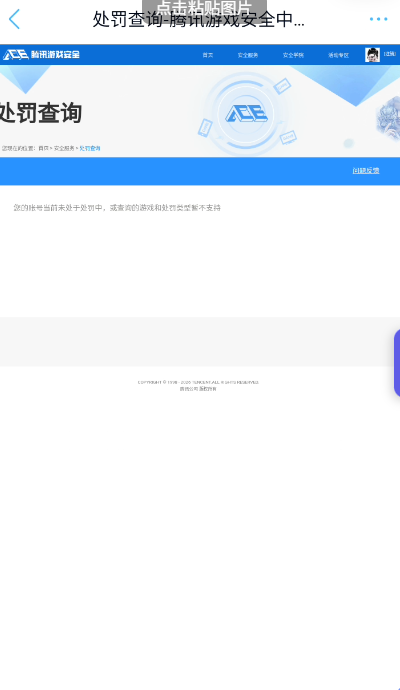400x690 pixels.
Task: Click 处罚查询 in the breadcrumb
Action: click(x=90, y=148)
